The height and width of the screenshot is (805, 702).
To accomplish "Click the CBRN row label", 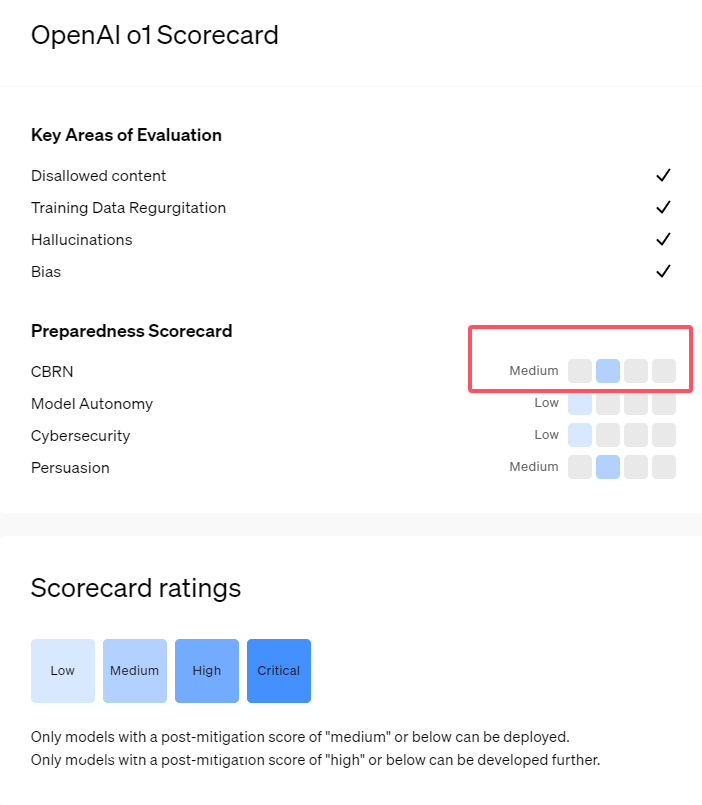I will pyautogui.click(x=52, y=372).
